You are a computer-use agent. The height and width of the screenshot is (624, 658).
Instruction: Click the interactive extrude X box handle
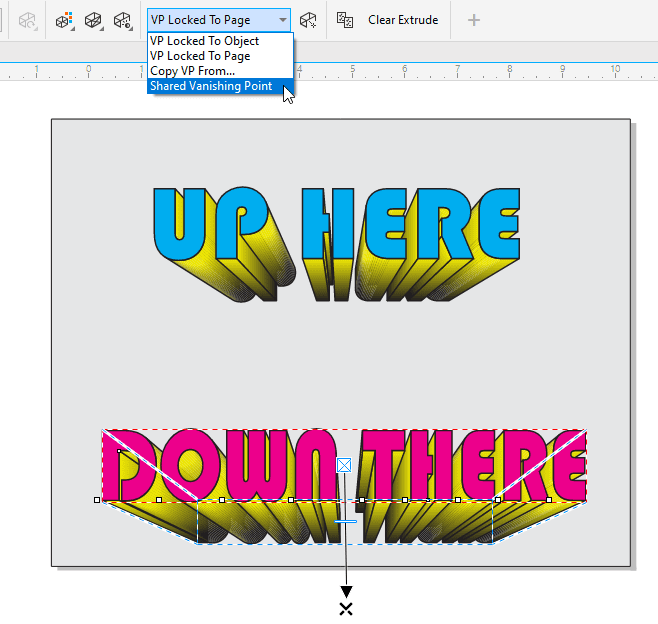(x=344, y=464)
